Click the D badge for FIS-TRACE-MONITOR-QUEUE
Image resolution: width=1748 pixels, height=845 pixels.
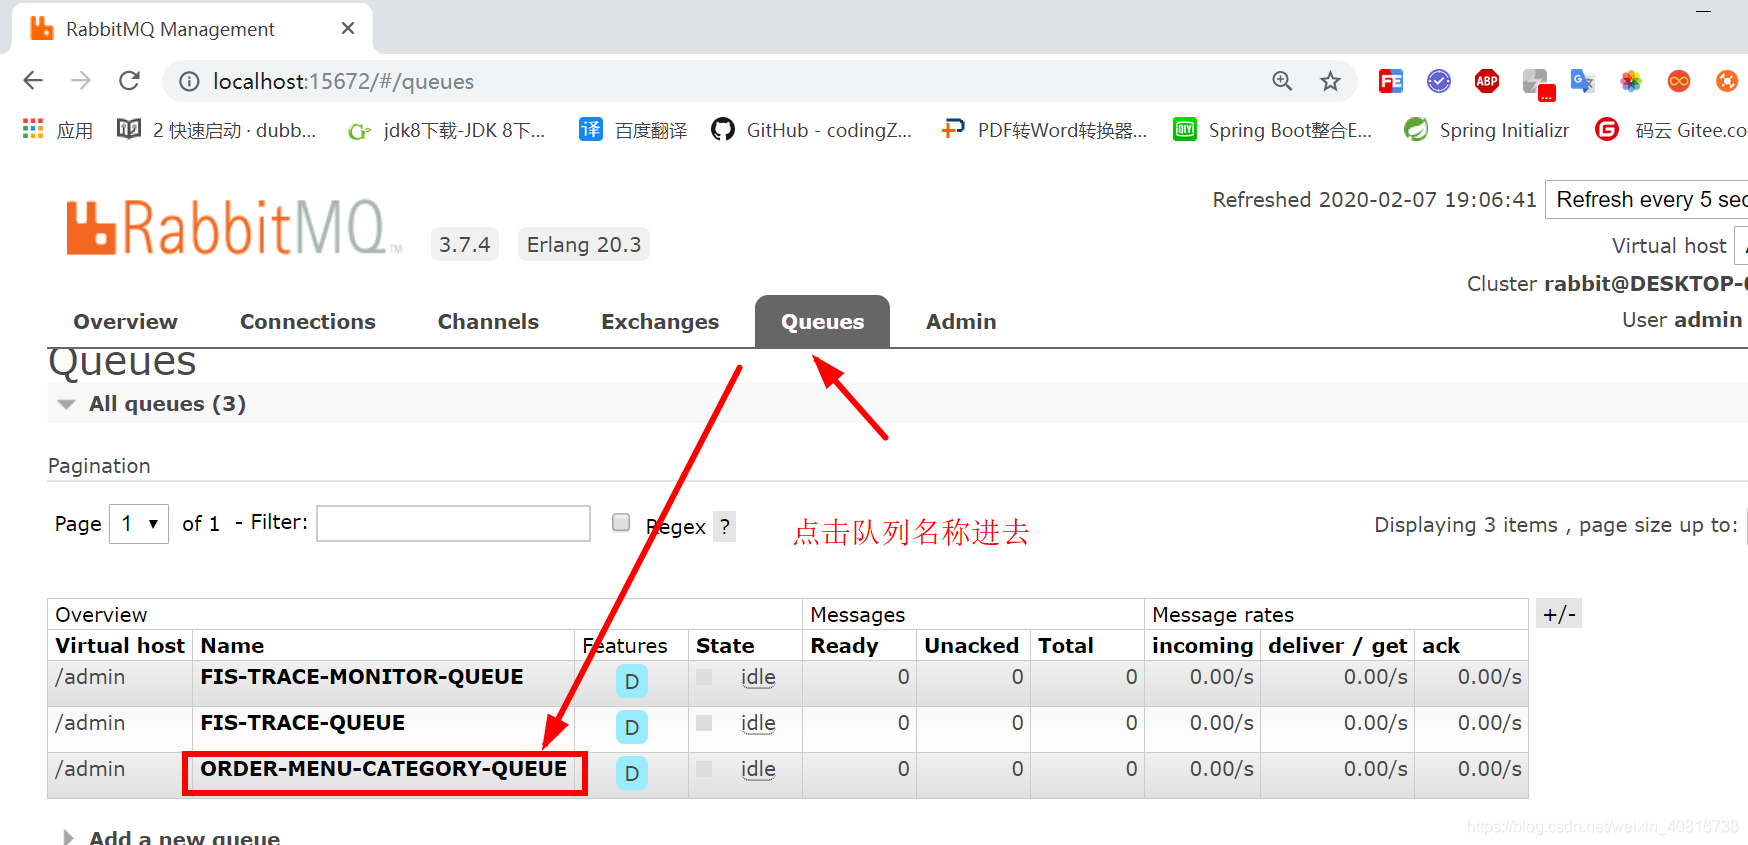tap(632, 681)
